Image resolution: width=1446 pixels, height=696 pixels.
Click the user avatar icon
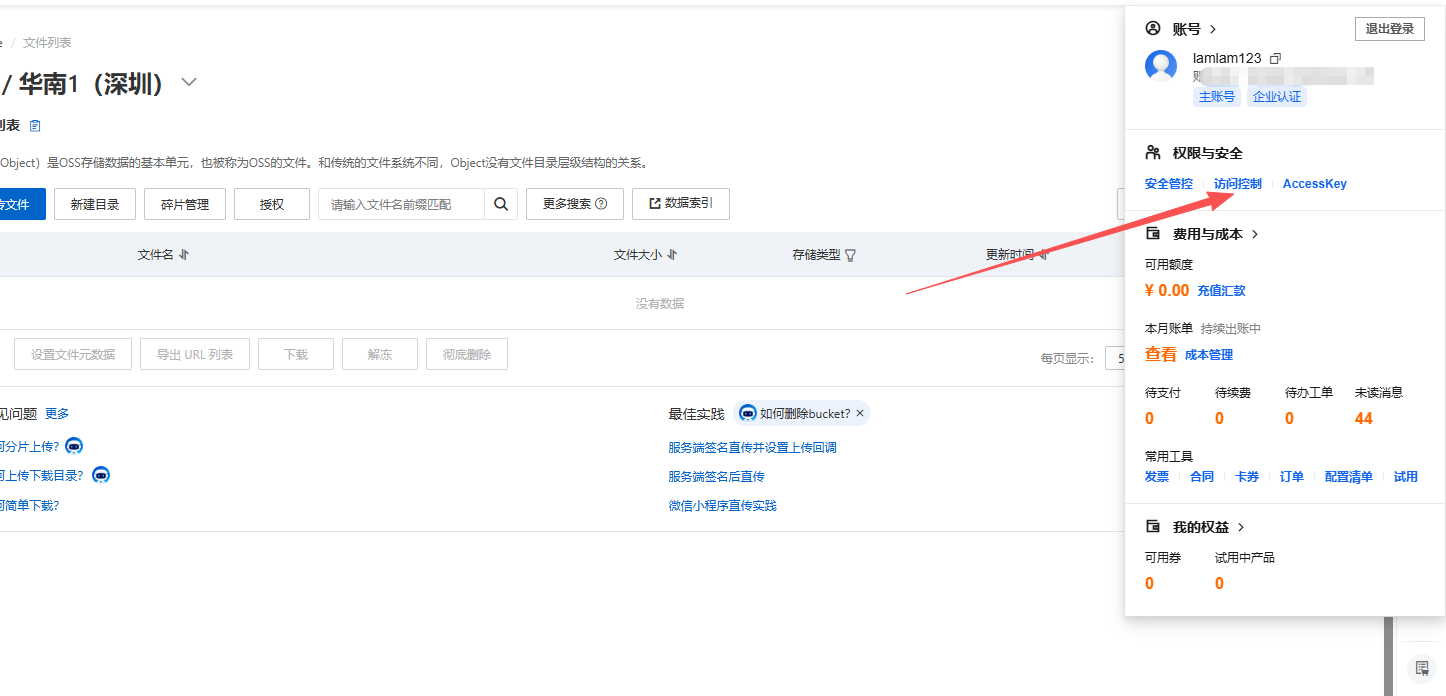1161,66
